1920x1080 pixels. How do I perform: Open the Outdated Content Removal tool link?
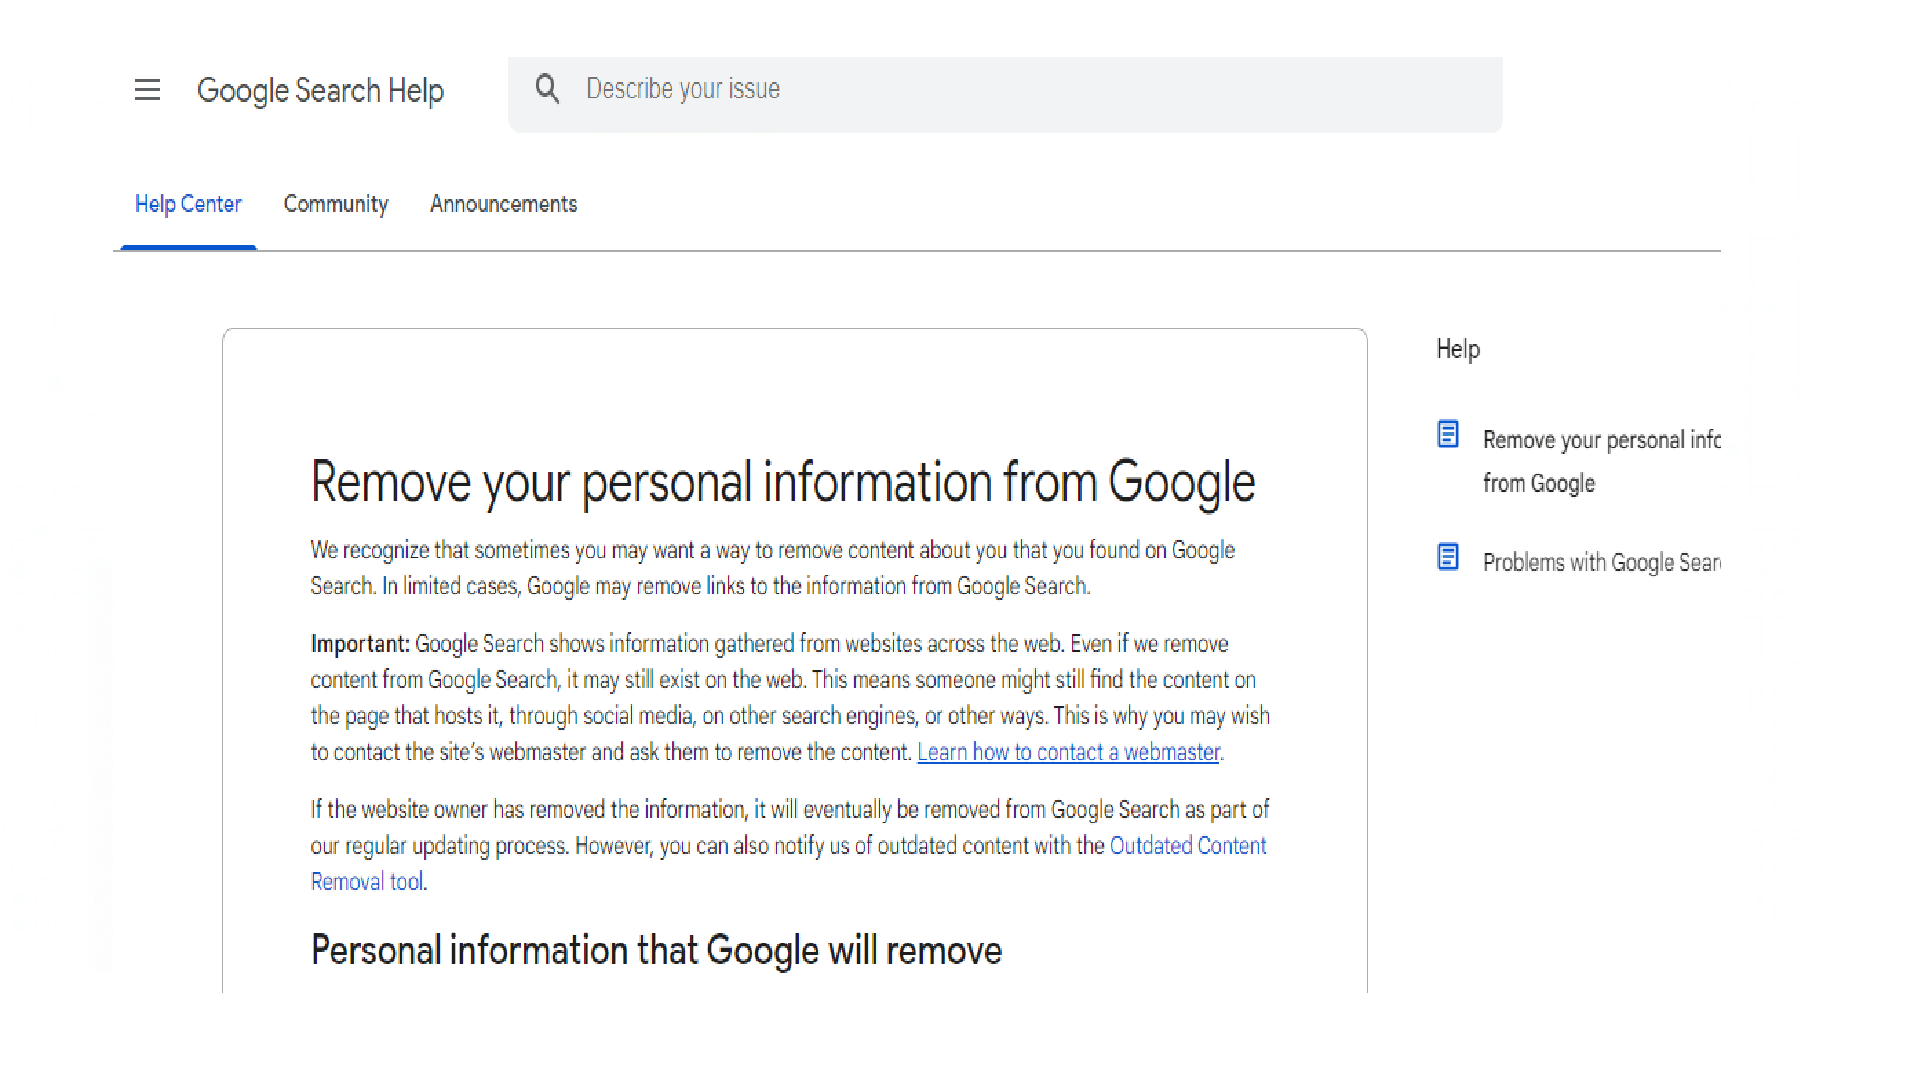pos(1188,845)
